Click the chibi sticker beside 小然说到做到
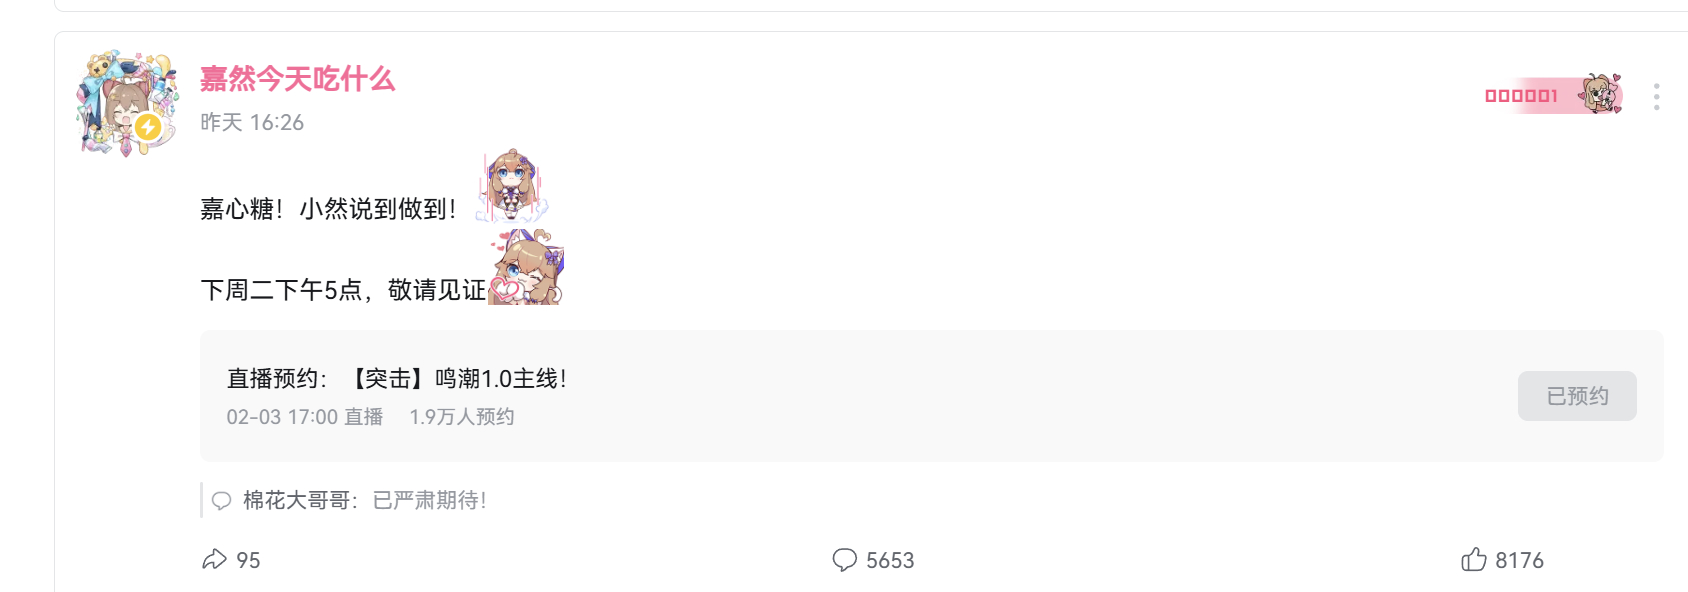The image size is (1688, 592). (x=512, y=186)
